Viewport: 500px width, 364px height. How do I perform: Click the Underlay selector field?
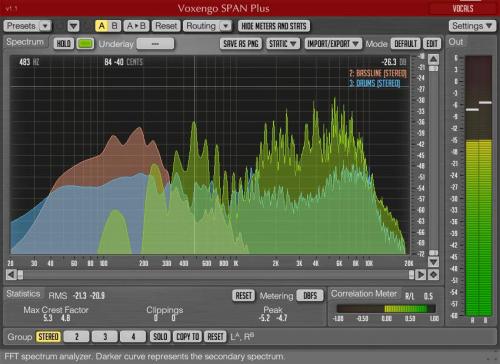click(155, 44)
